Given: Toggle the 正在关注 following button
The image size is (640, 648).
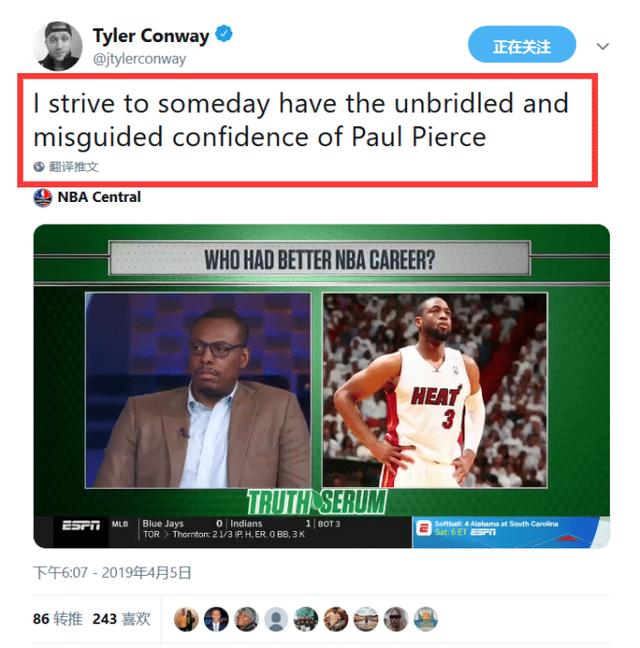Looking at the screenshot, I should pyautogui.click(x=522, y=45).
